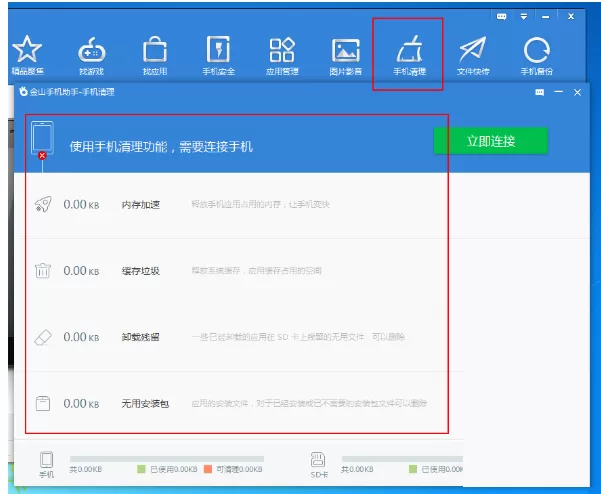
Task: Click the 卸载残留 eraser icon
Action: (43, 337)
